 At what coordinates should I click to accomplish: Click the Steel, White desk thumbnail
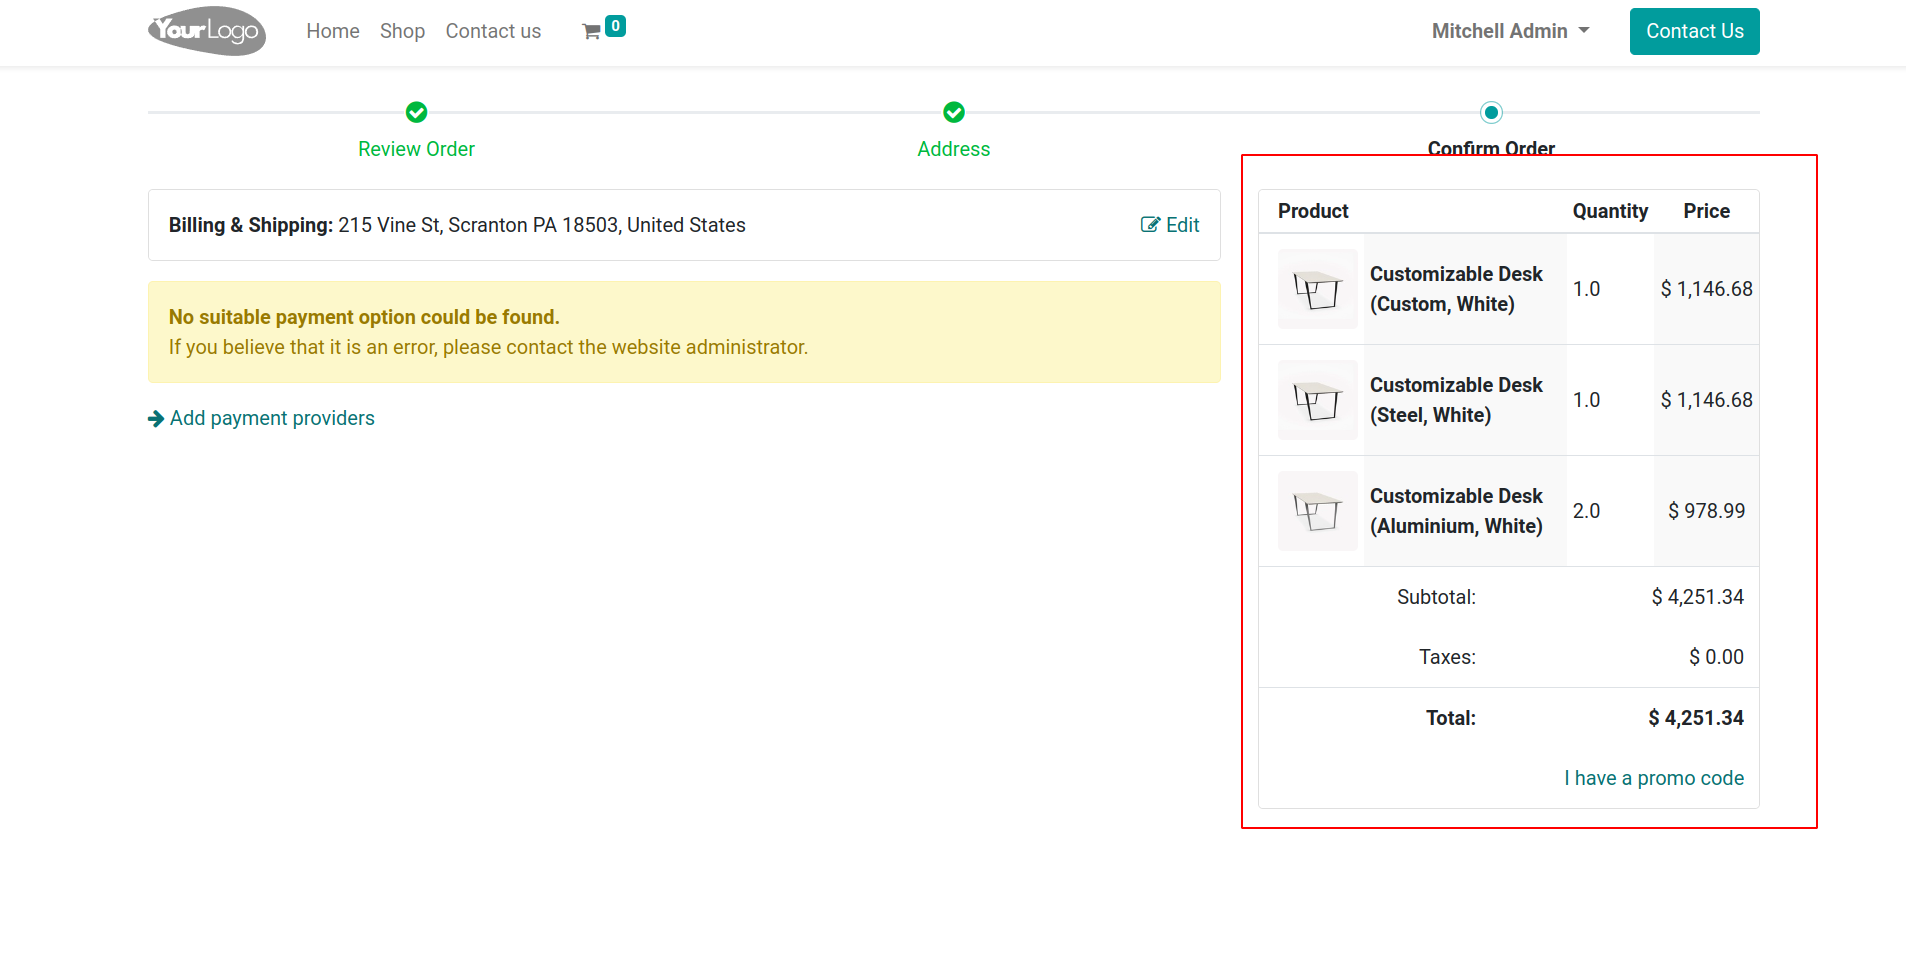click(1317, 400)
